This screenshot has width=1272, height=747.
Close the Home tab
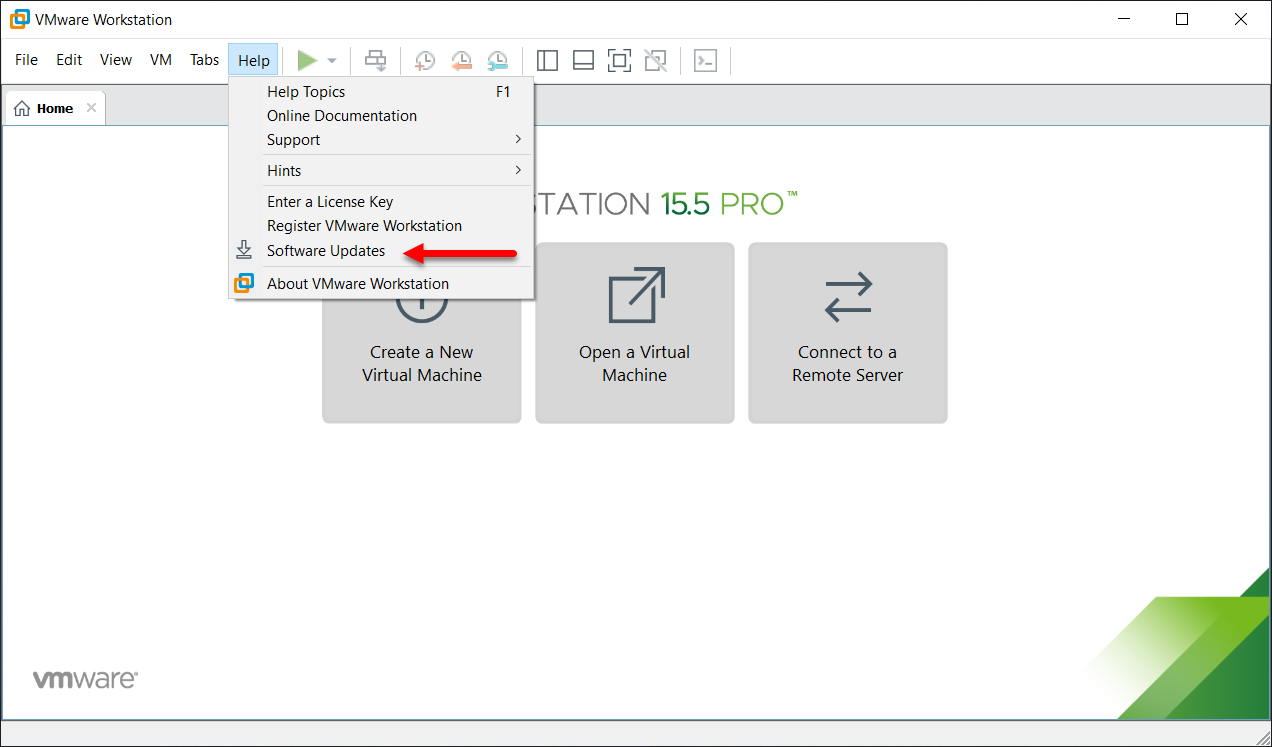[x=91, y=108]
